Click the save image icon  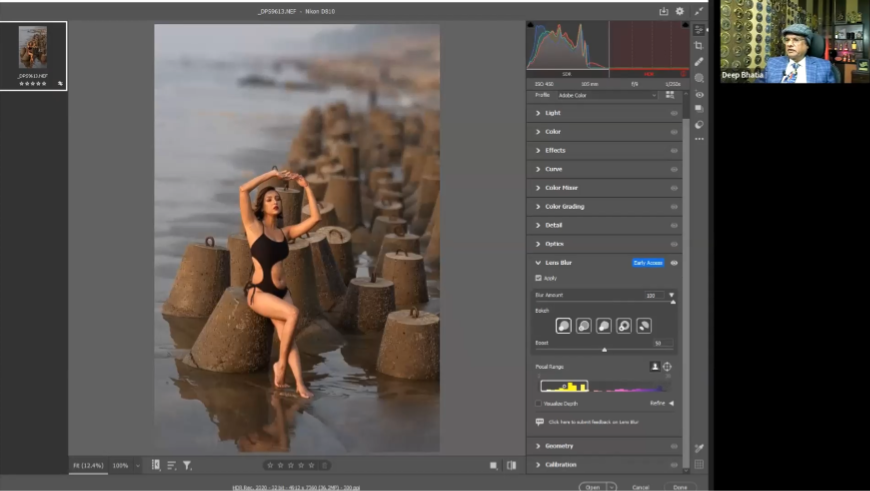point(663,11)
